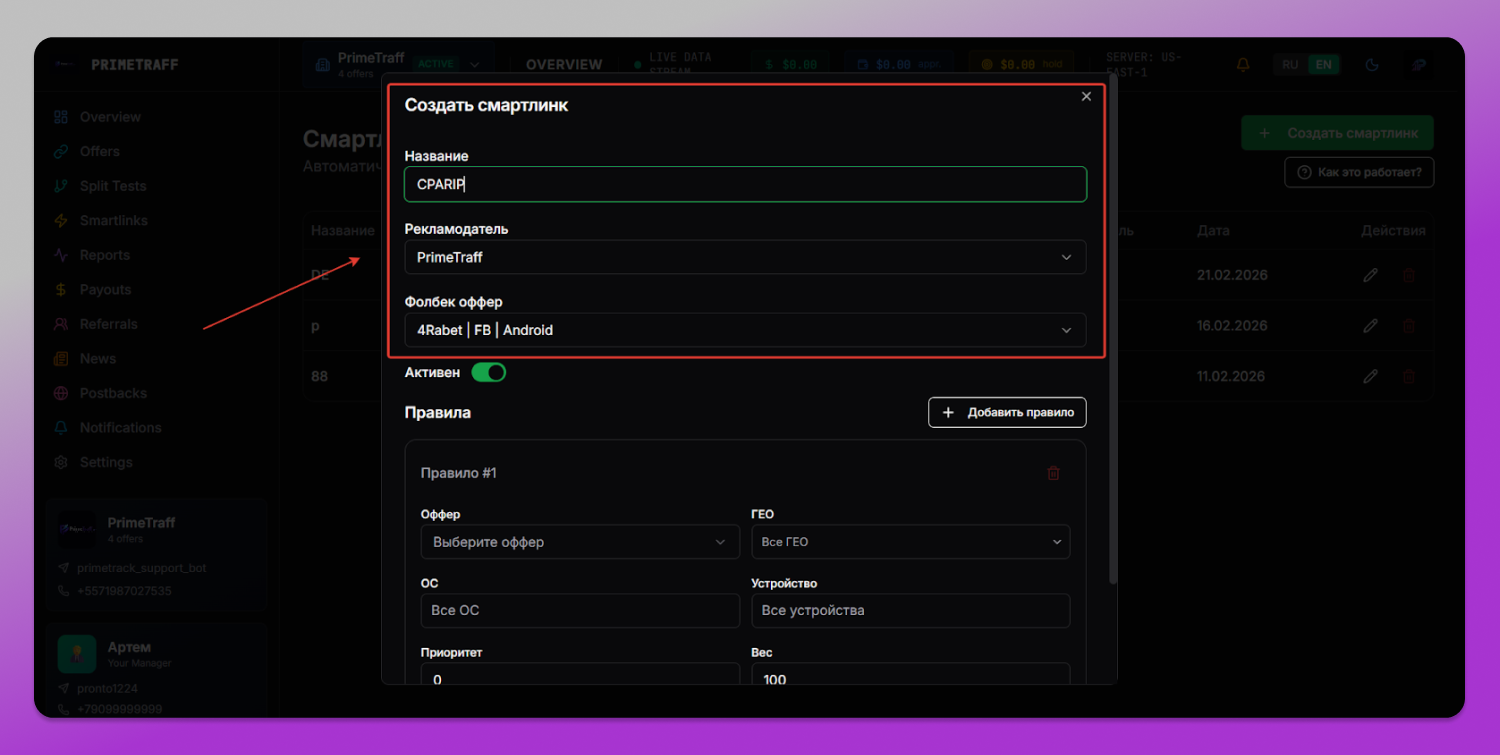Open the Рекламодатель dropdown
This screenshot has height=755, width=1500.
pyautogui.click(x=745, y=257)
